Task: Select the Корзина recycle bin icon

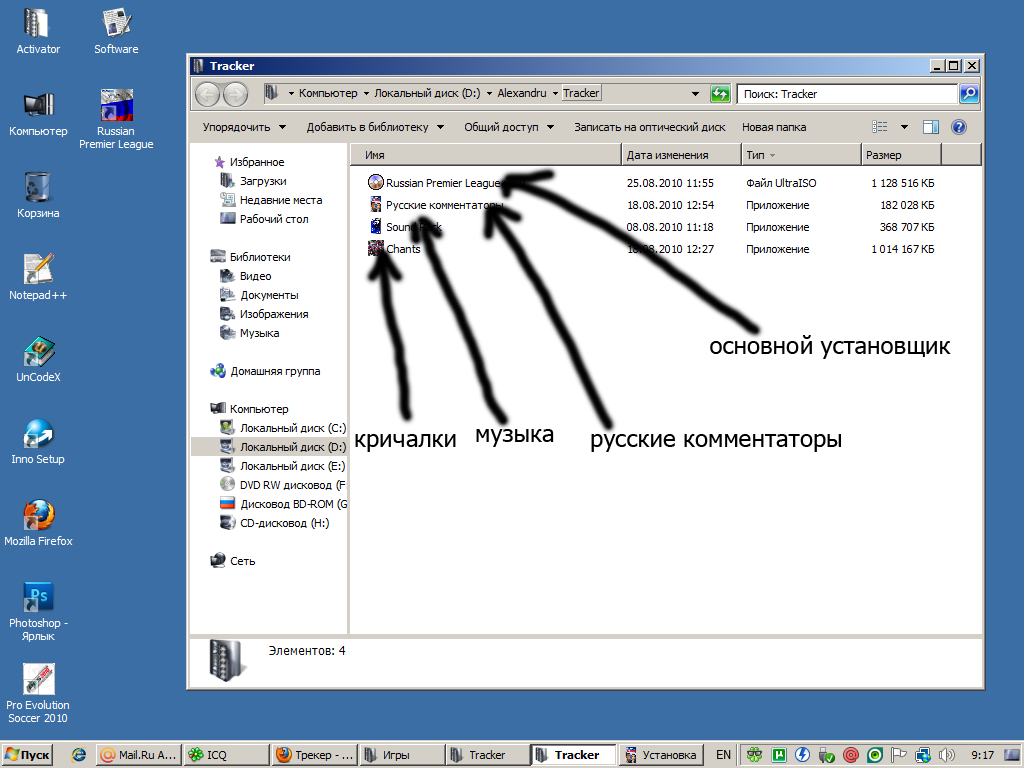Action: [x=38, y=195]
